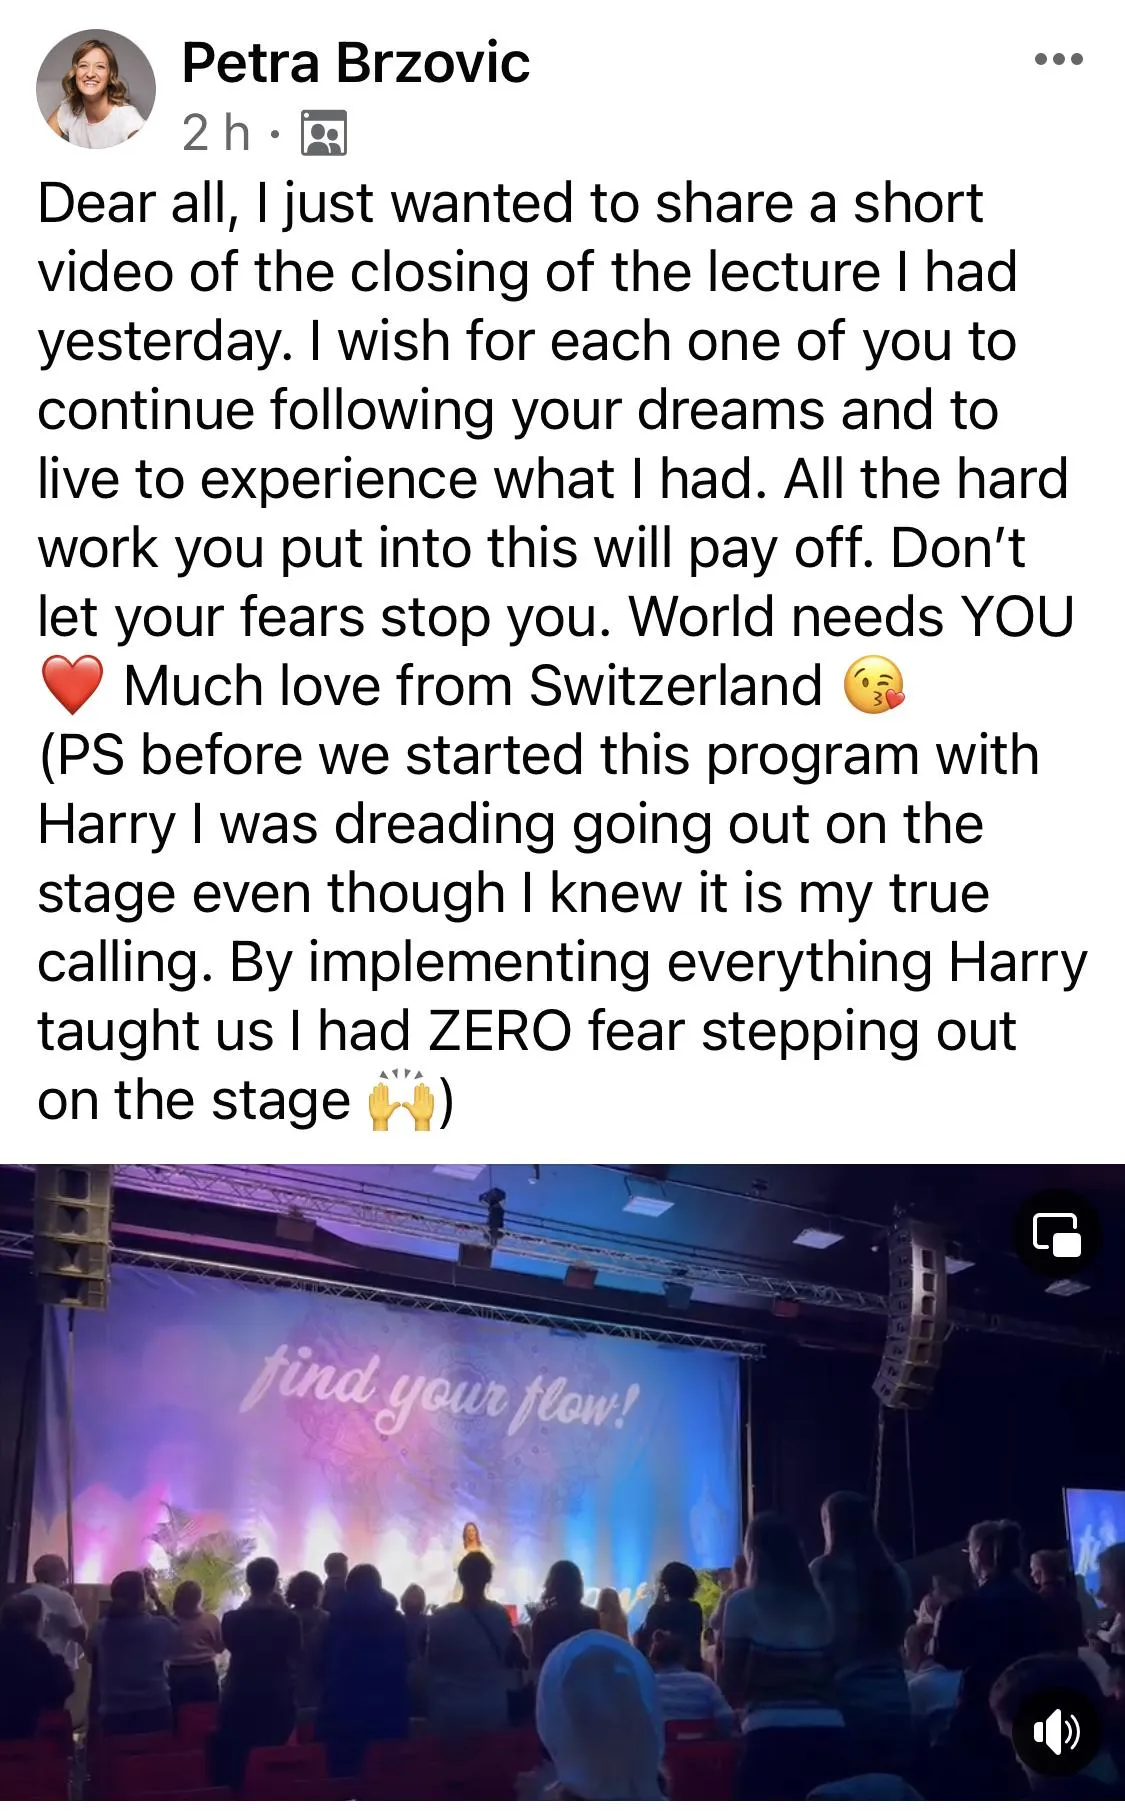Open the video in picture-in-picture mode
Screen dimensions: 1125x1814
pos(1056,1234)
